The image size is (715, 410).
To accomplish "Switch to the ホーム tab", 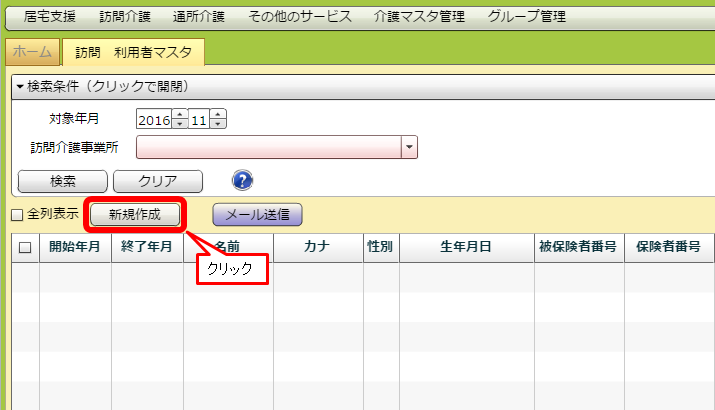I will pyautogui.click(x=32, y=52).
